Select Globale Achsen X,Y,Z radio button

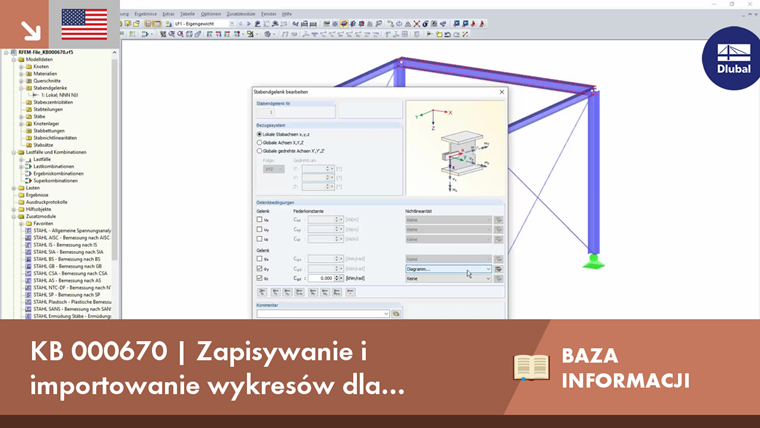tap(259, 143)
